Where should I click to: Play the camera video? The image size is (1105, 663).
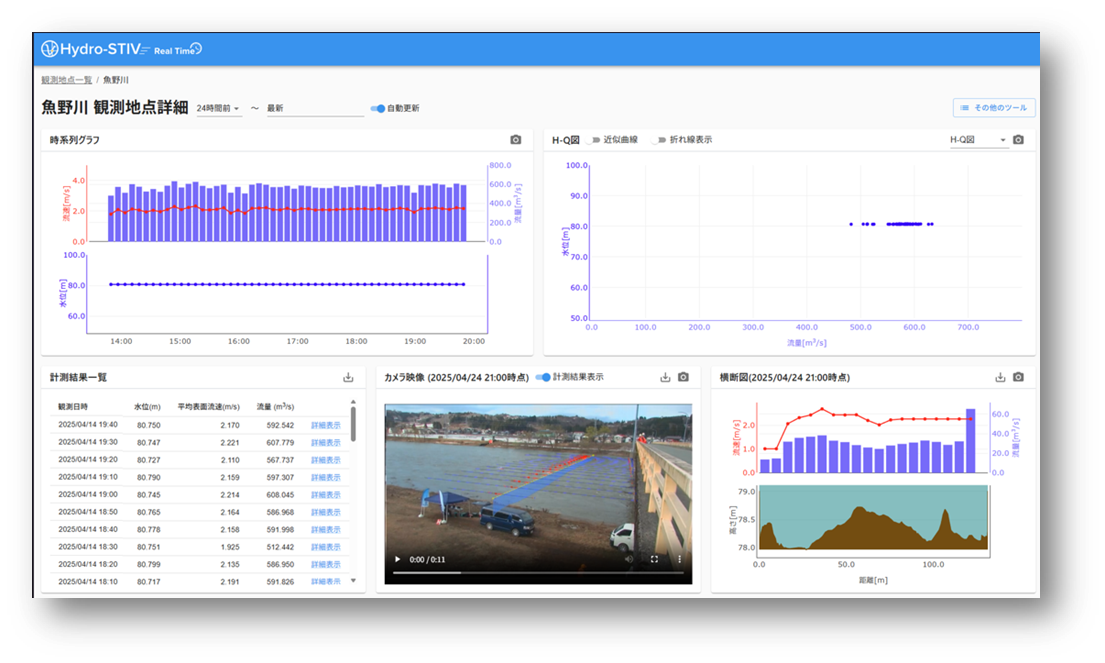coord(397,559)
